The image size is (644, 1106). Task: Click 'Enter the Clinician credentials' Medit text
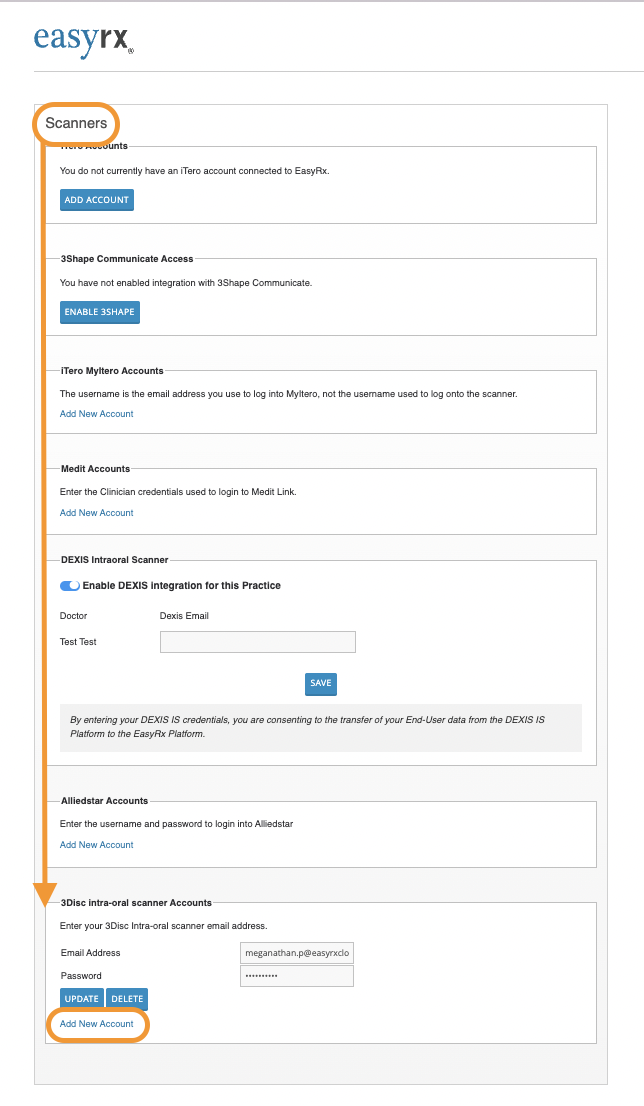point(178,492)
